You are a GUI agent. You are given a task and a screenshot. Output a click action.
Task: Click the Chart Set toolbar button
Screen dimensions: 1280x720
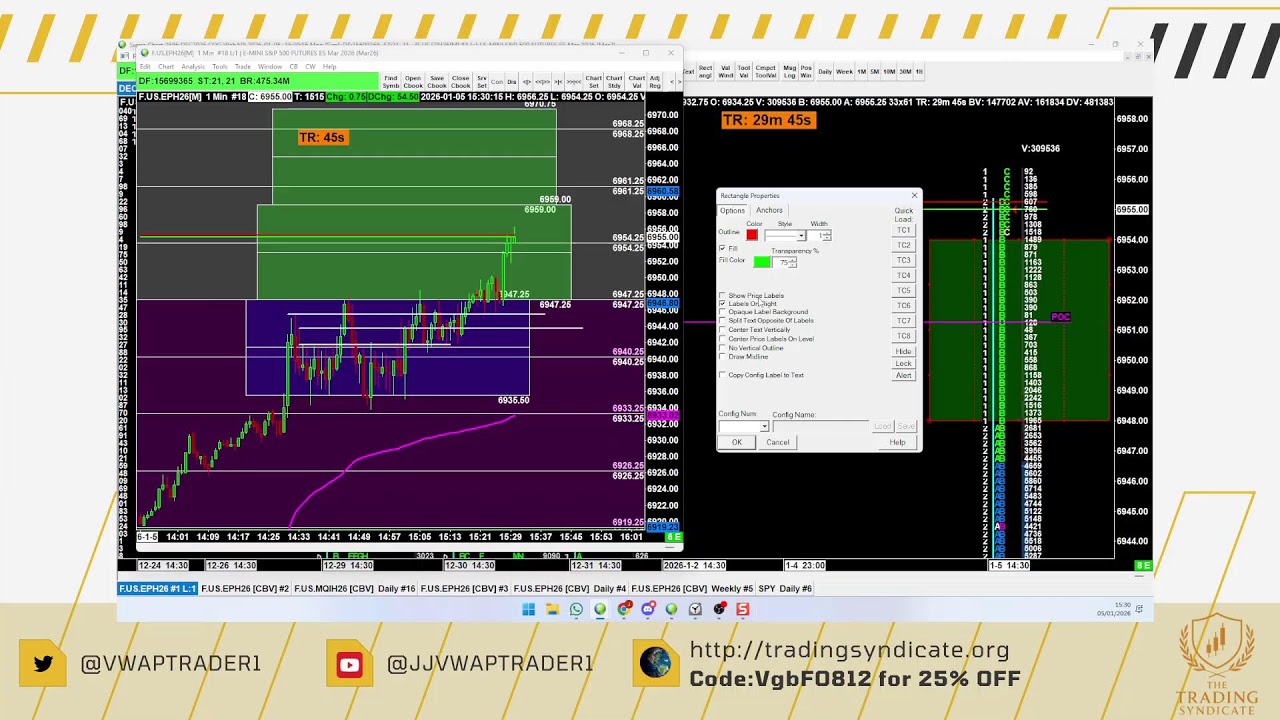point(594,81)
